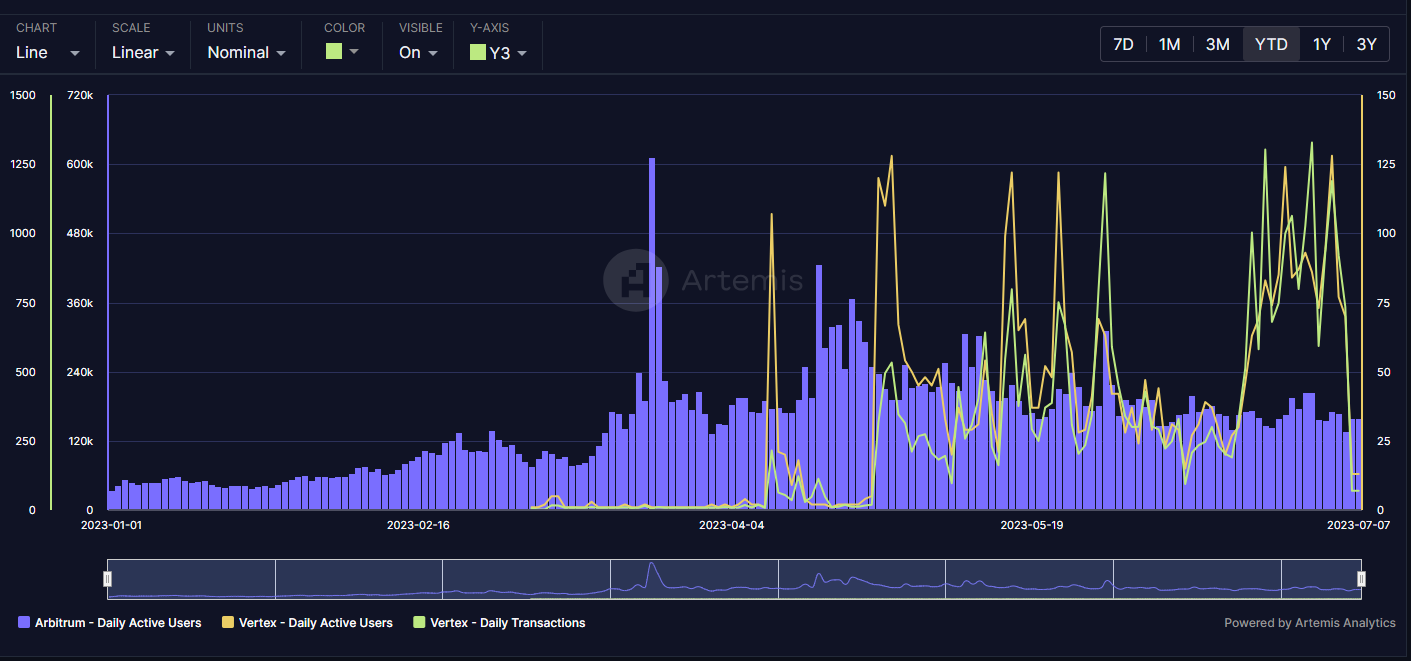The image size is (1411, 661).
Task: Open the Chart type dropdown showing Line
Action: coord(48,53)
